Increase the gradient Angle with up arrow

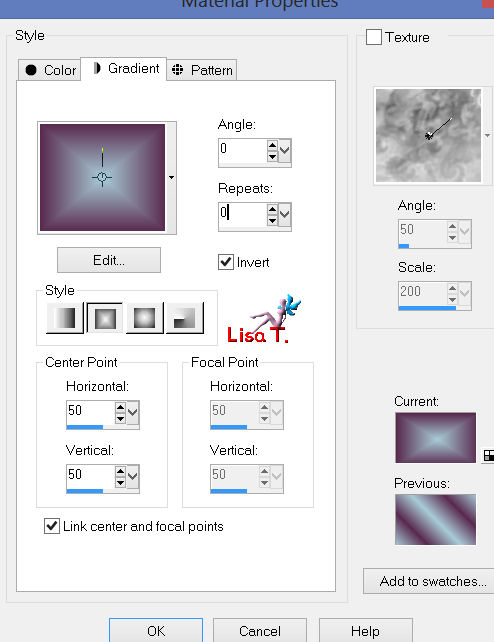tap(272, 145)
